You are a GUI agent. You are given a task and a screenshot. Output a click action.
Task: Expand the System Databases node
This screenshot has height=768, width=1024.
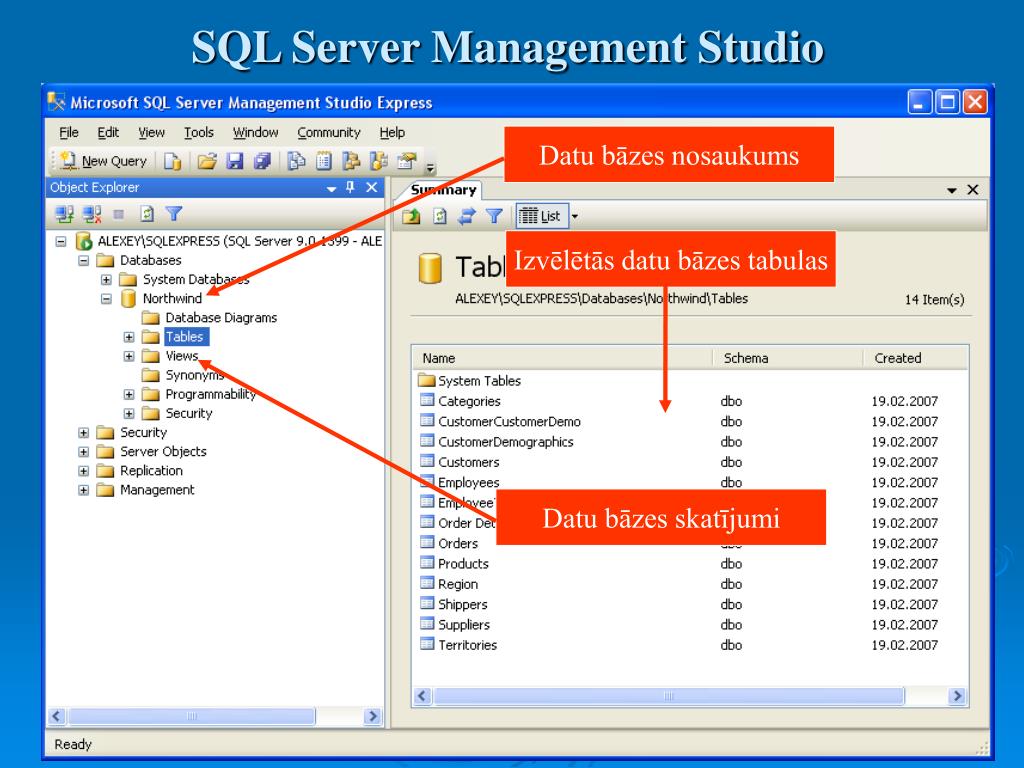106,280
